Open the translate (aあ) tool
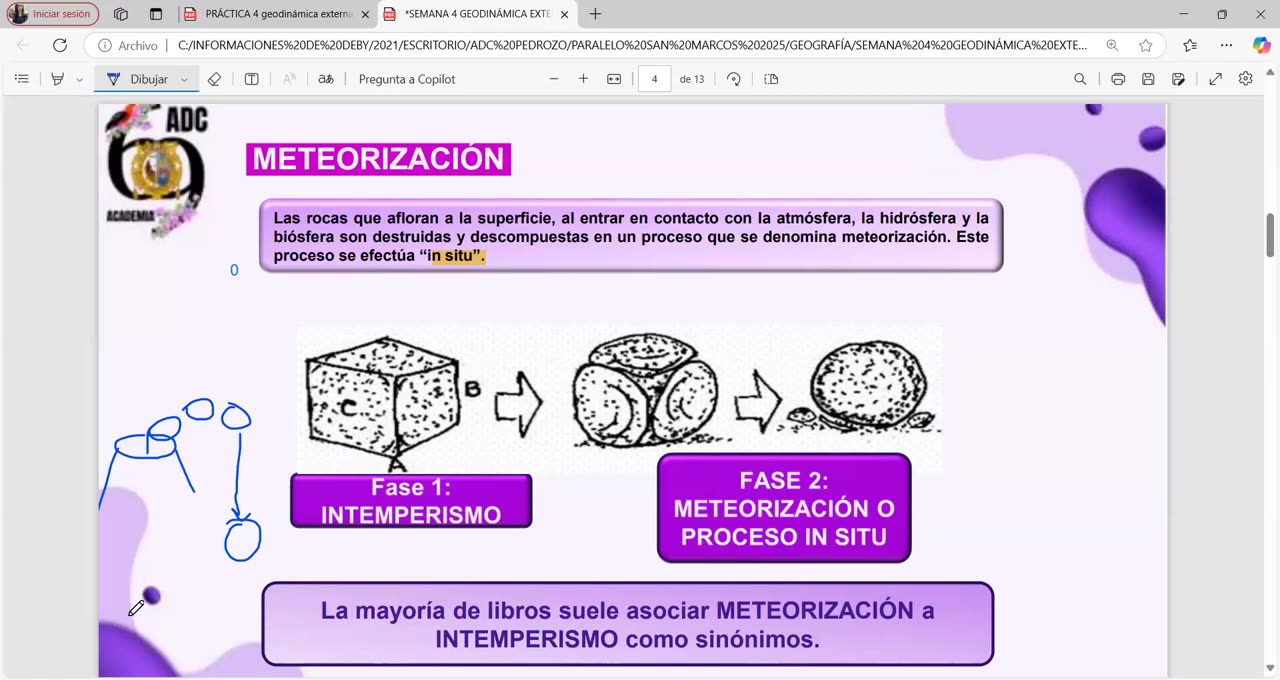 point(326,79)
